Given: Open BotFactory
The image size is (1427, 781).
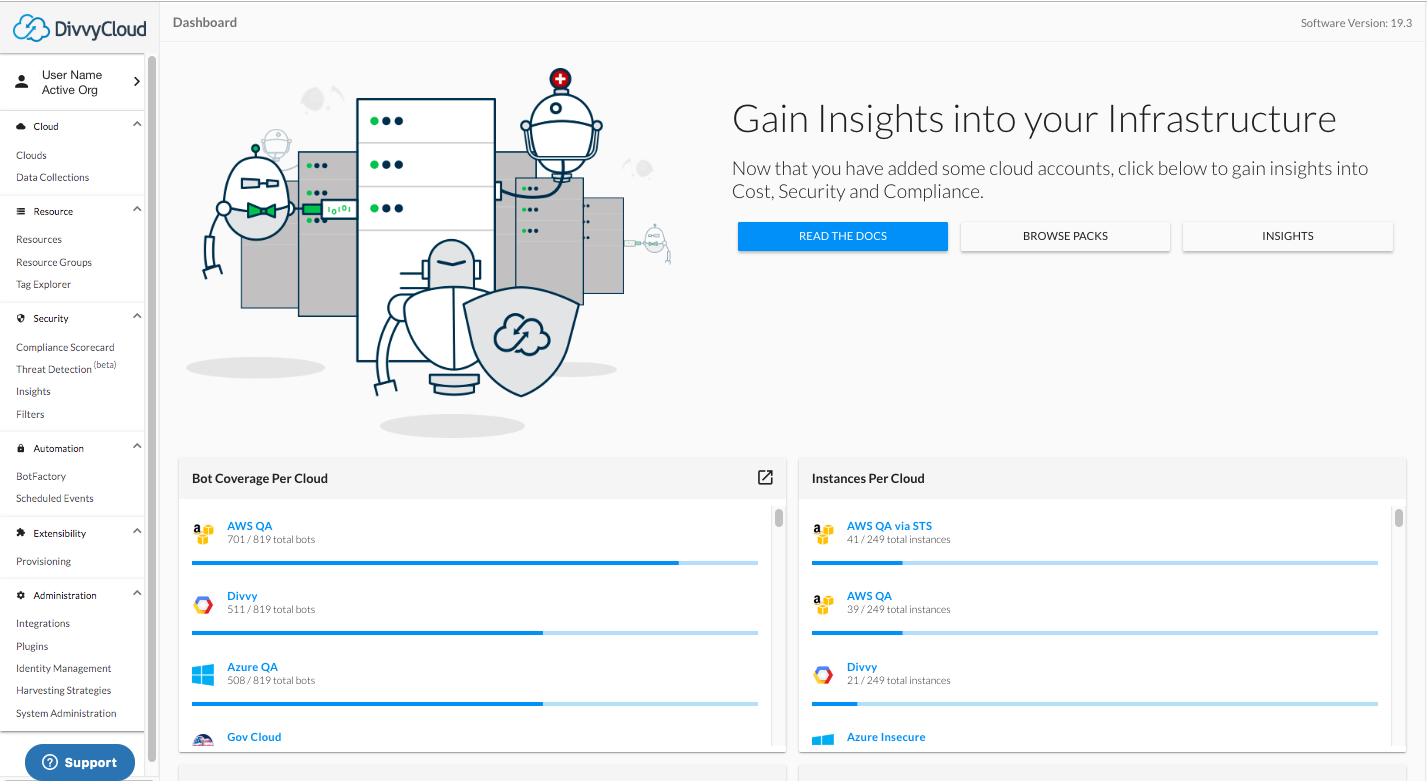Looking at the screenshot, I should (x=41, y=477).
